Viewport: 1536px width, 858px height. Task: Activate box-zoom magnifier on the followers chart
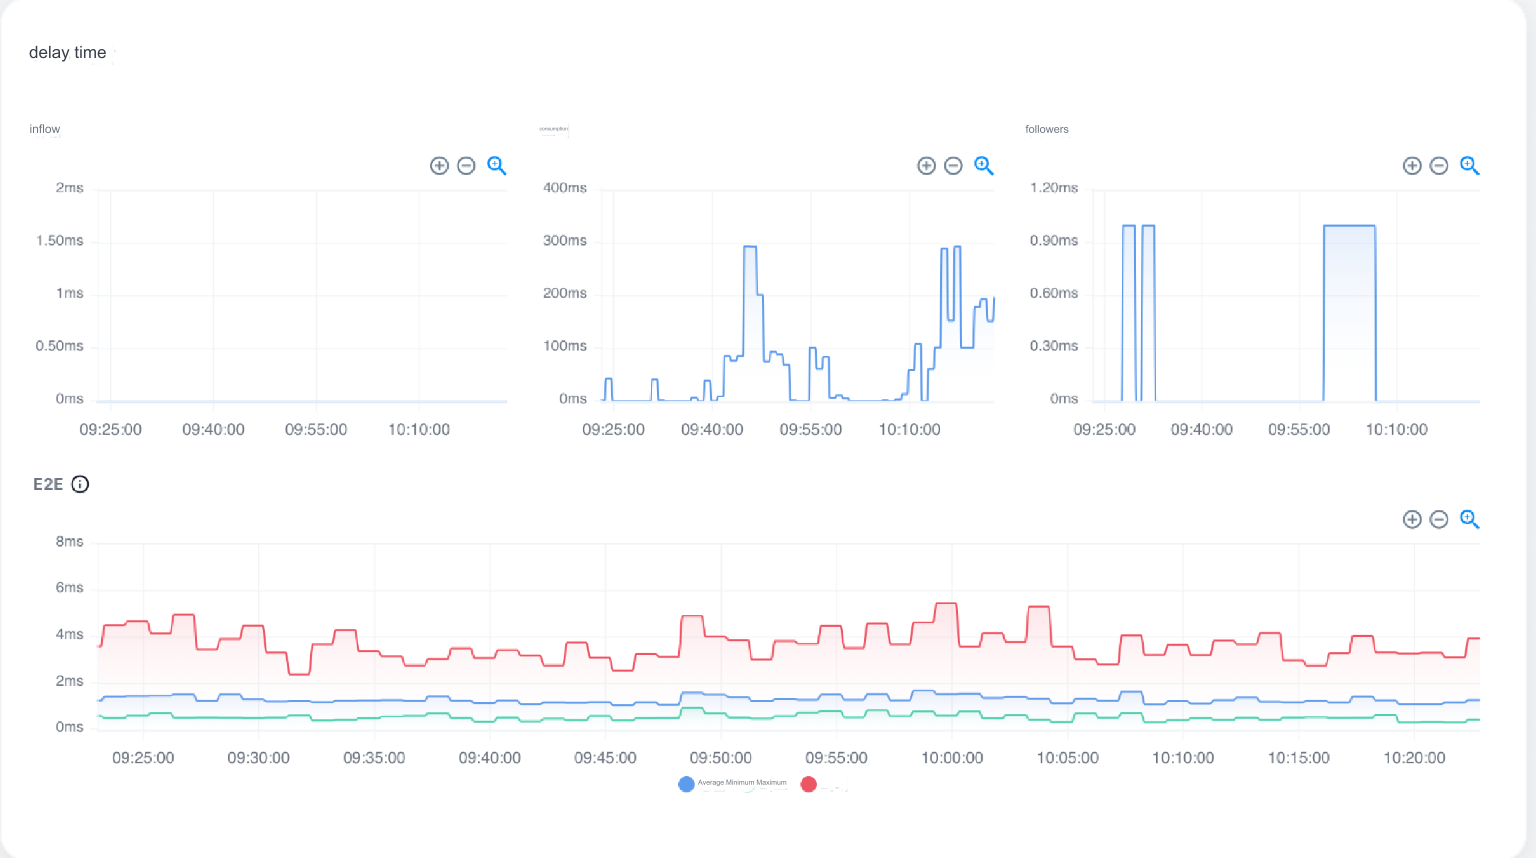tap(1469, 165)
